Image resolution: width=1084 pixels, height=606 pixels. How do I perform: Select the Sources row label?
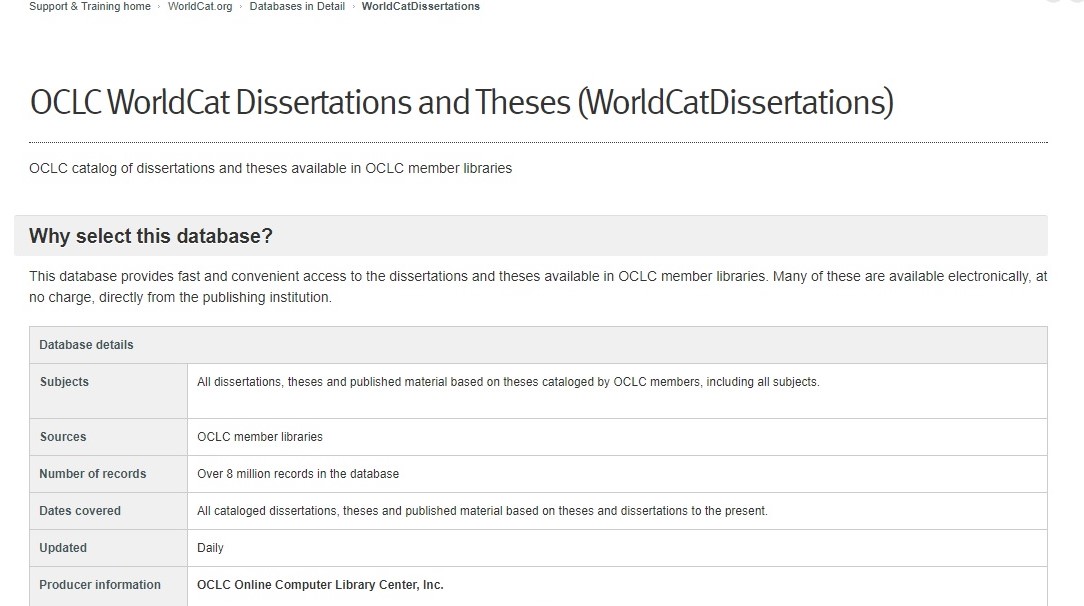point(63,437)
